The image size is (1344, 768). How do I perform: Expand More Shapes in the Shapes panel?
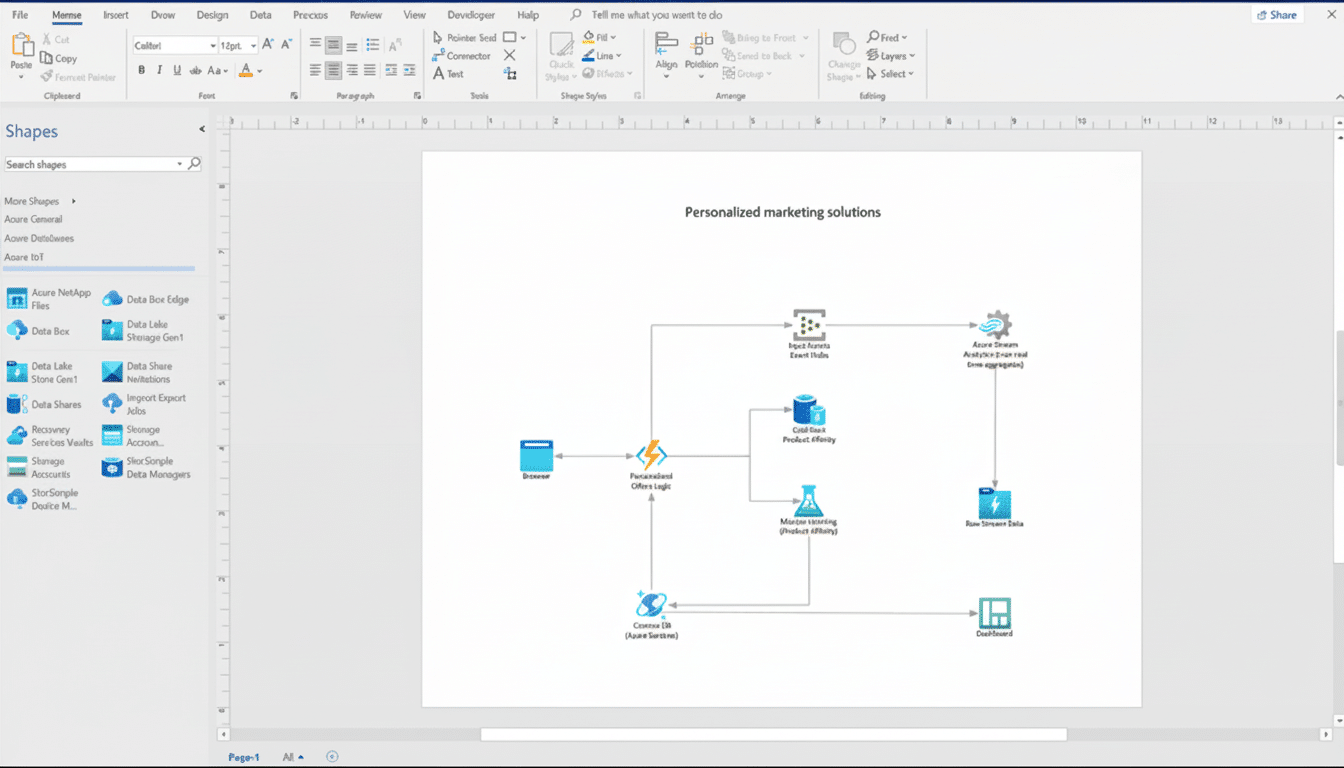pos(32,201)
